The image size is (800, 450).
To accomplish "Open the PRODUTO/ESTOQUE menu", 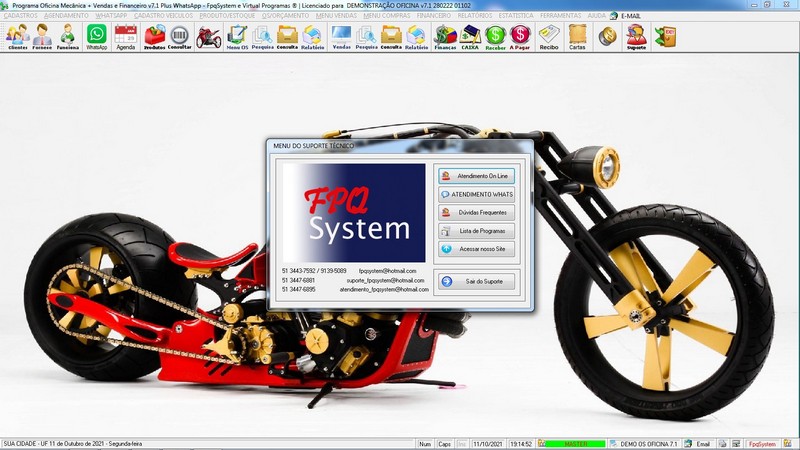I will click(x=227, y=16).
